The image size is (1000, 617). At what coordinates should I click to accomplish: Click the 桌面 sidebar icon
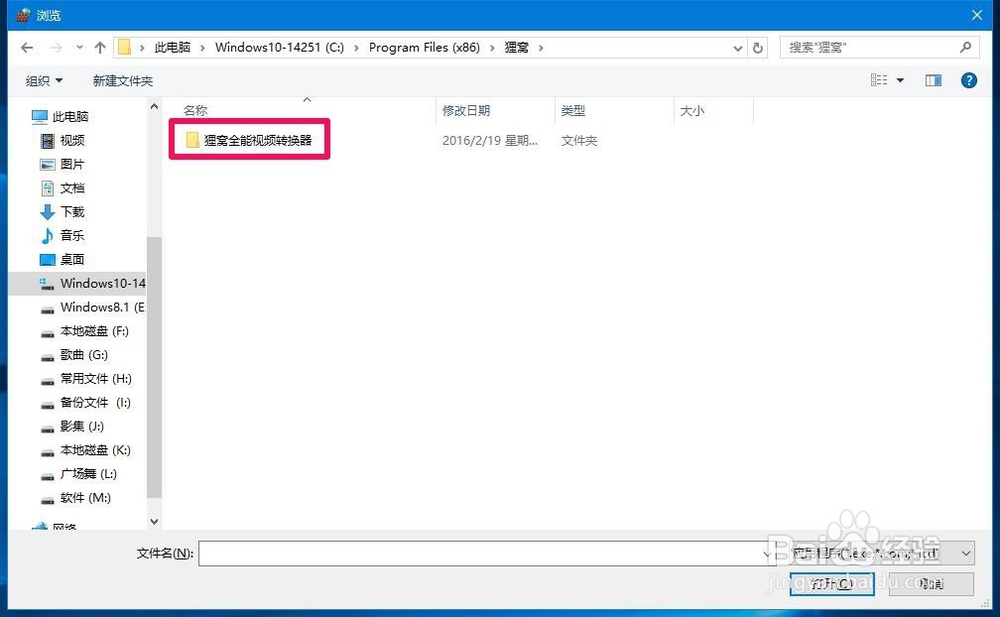tap(48, 259)
